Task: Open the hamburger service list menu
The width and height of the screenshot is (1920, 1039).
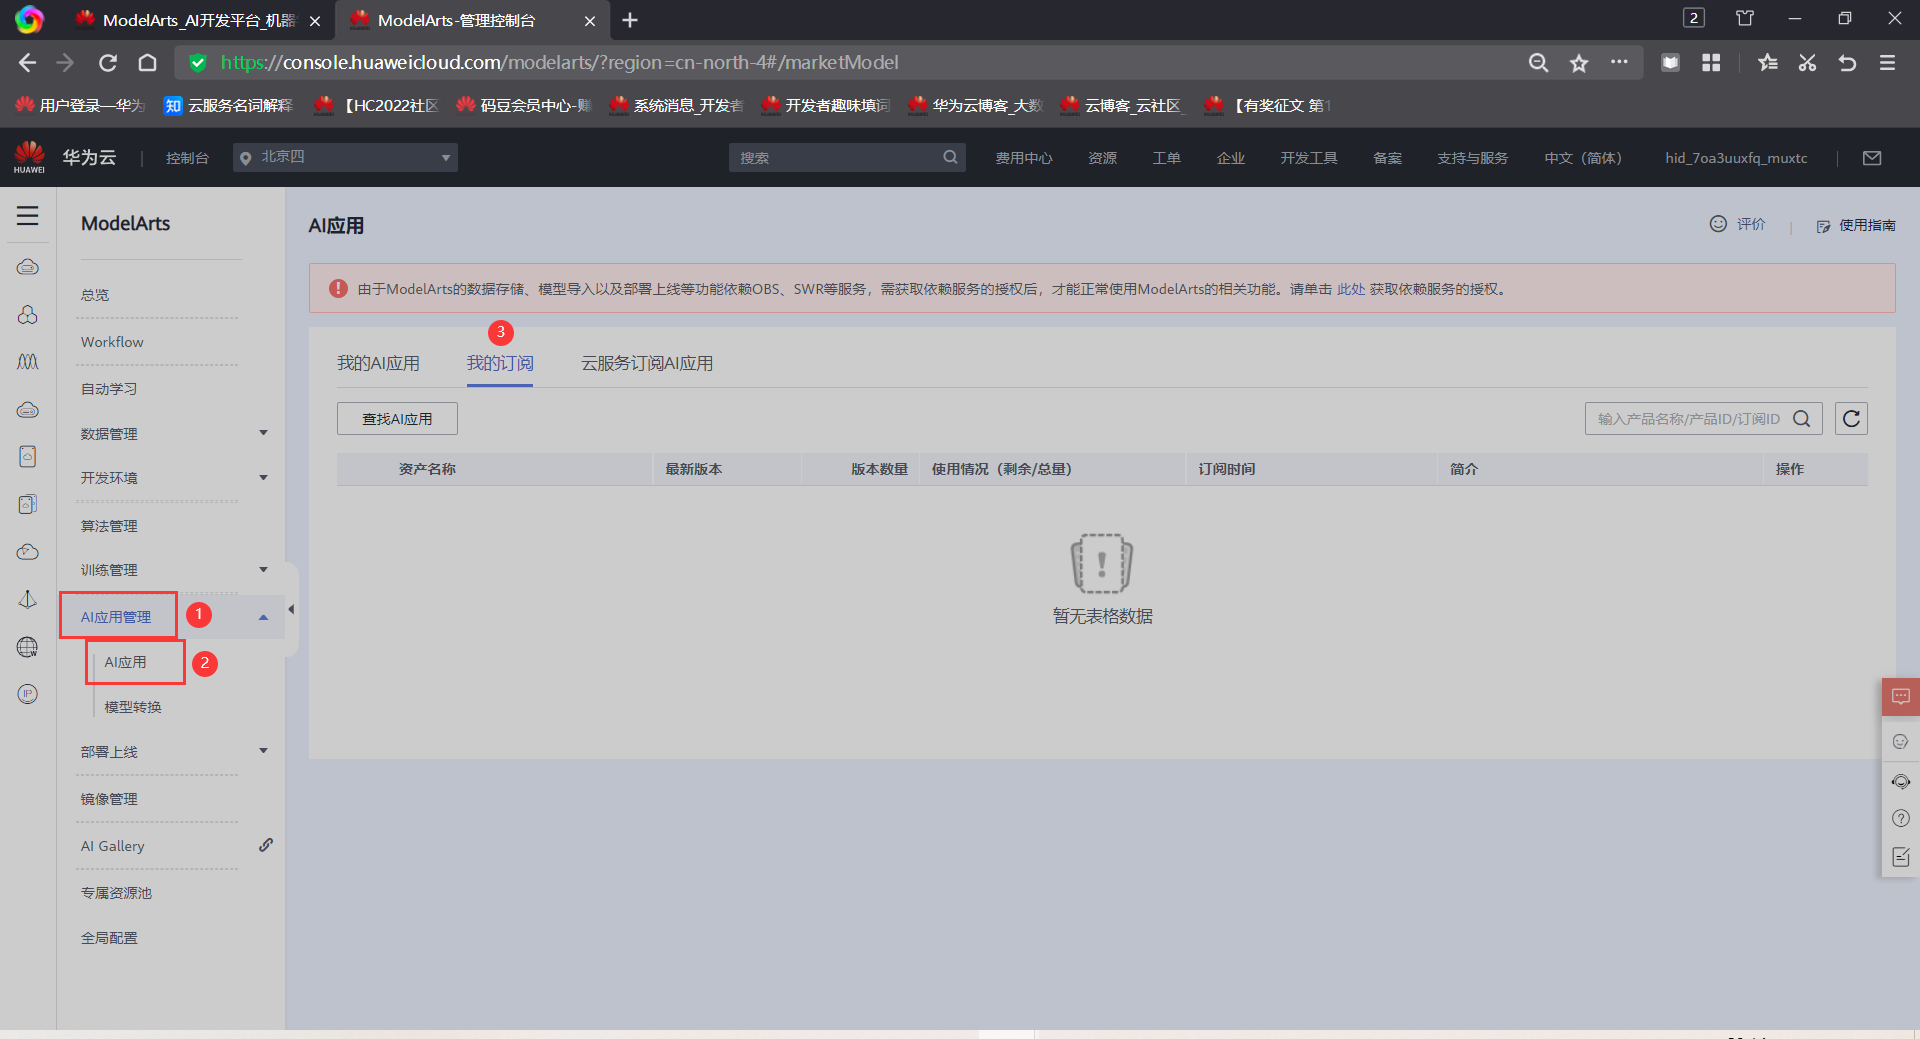Action: point(28,216)
